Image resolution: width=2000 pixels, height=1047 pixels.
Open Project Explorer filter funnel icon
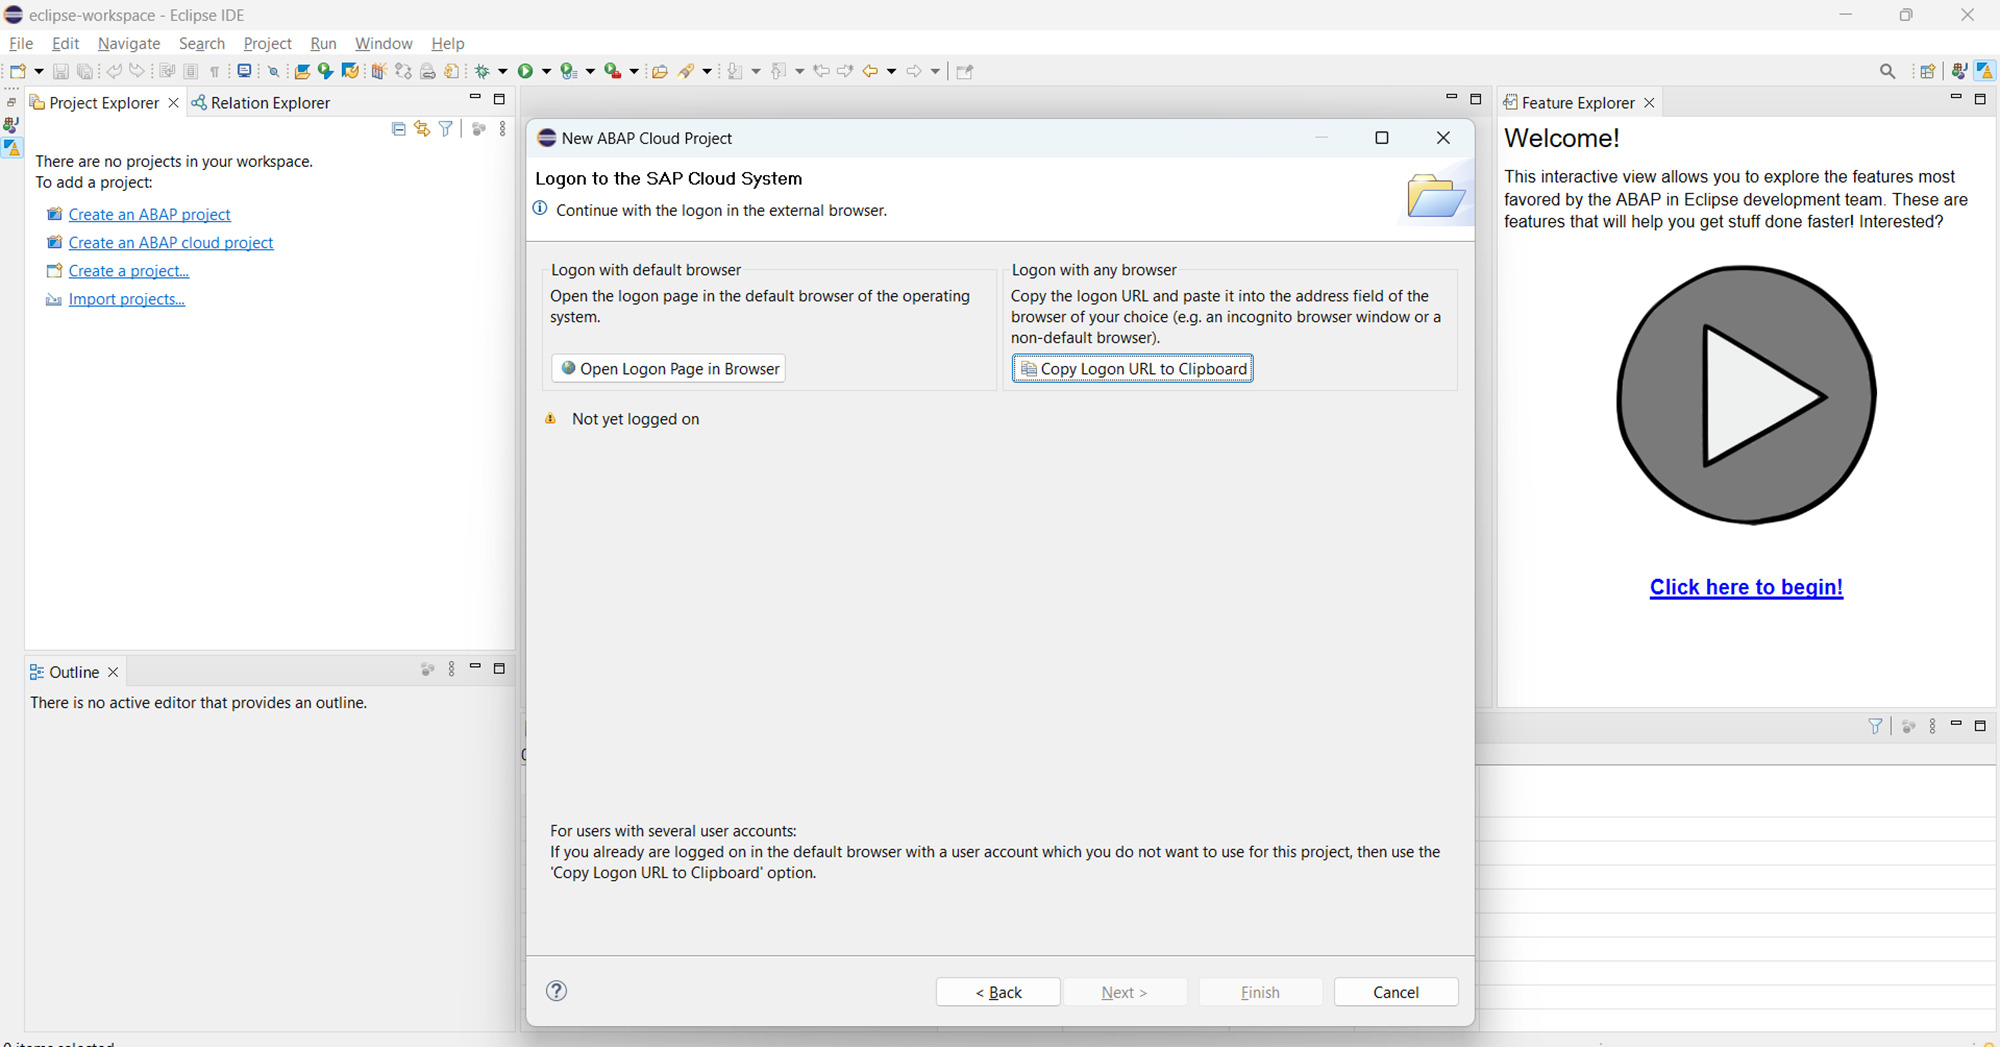(446, 129)
